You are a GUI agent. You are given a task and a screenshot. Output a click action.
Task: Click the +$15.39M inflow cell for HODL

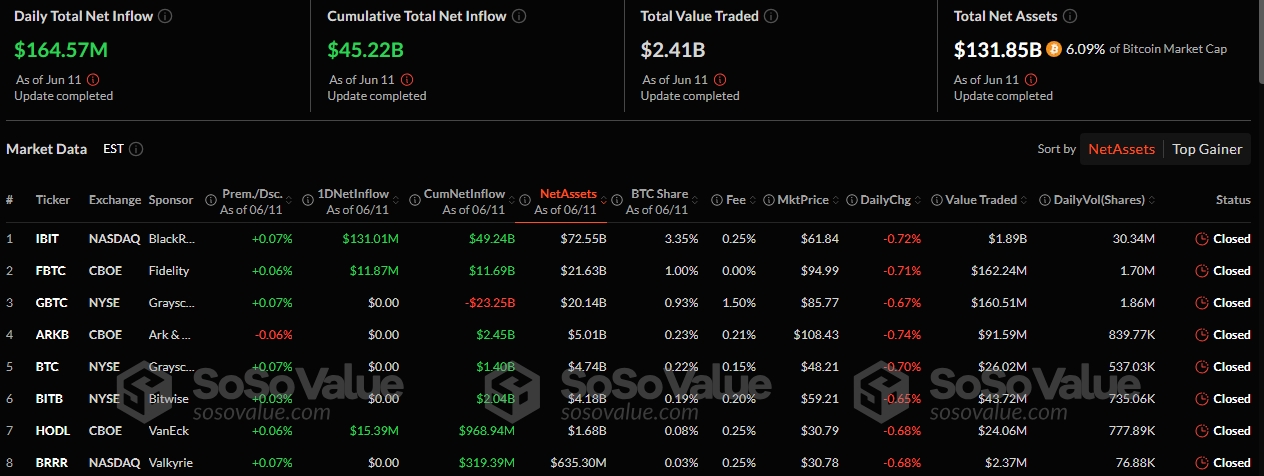click(x=372, y=431)
